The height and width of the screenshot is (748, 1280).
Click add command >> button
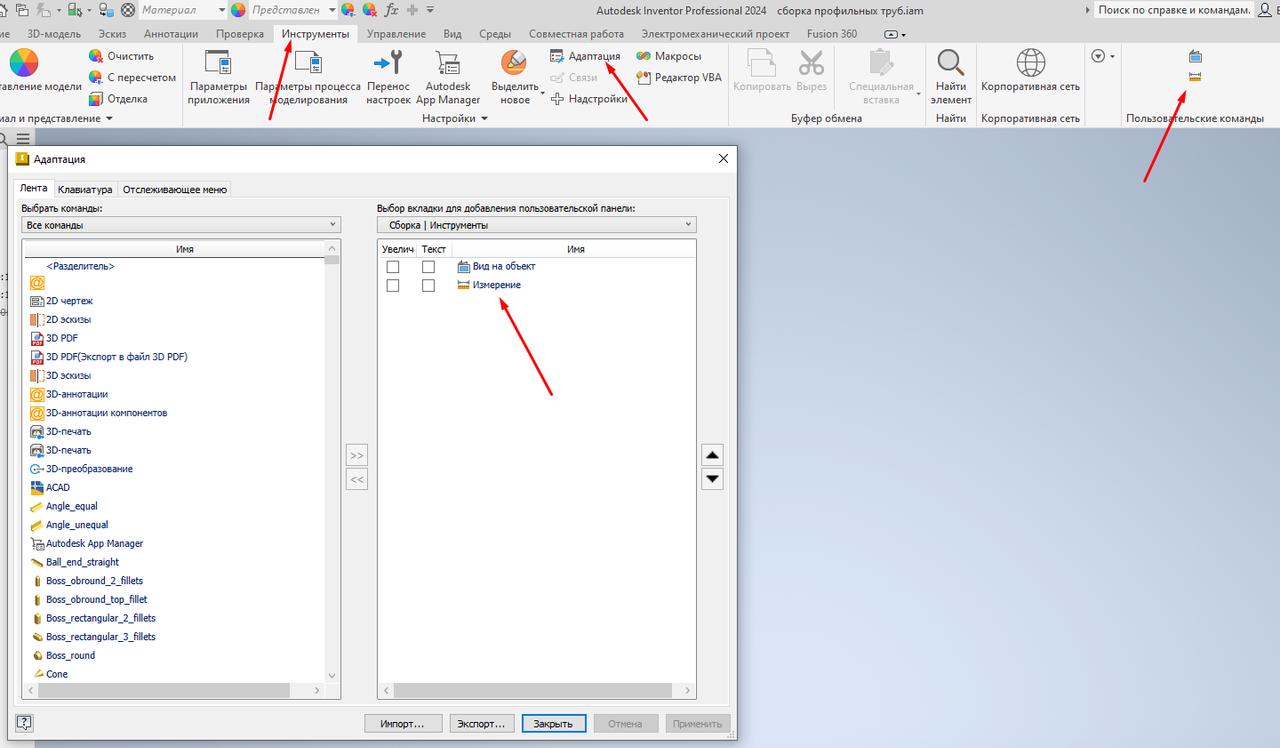coord(357,455)
